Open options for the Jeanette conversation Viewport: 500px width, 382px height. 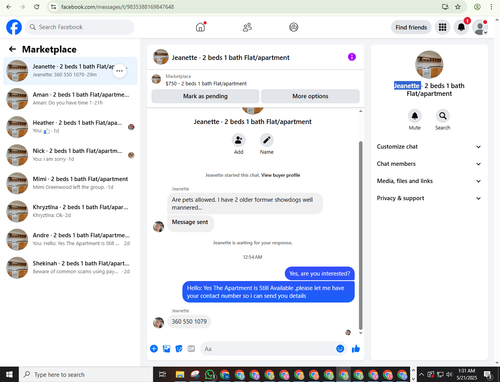[120, 71]
